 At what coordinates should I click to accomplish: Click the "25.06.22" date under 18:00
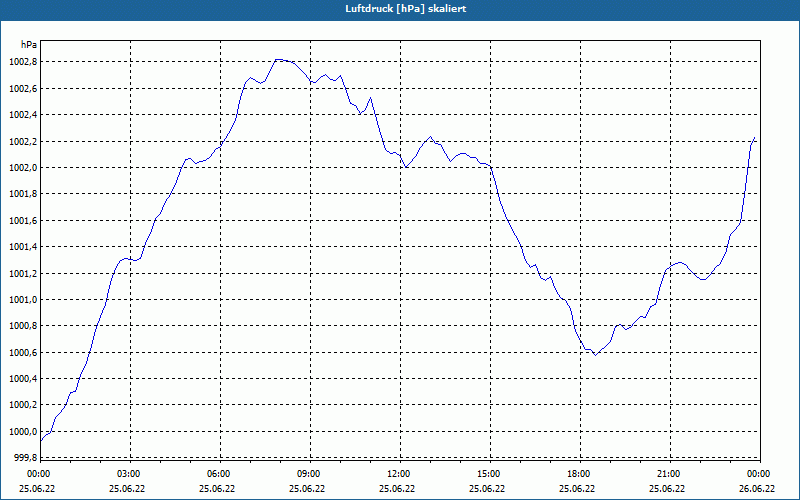[x=577, y=489]
